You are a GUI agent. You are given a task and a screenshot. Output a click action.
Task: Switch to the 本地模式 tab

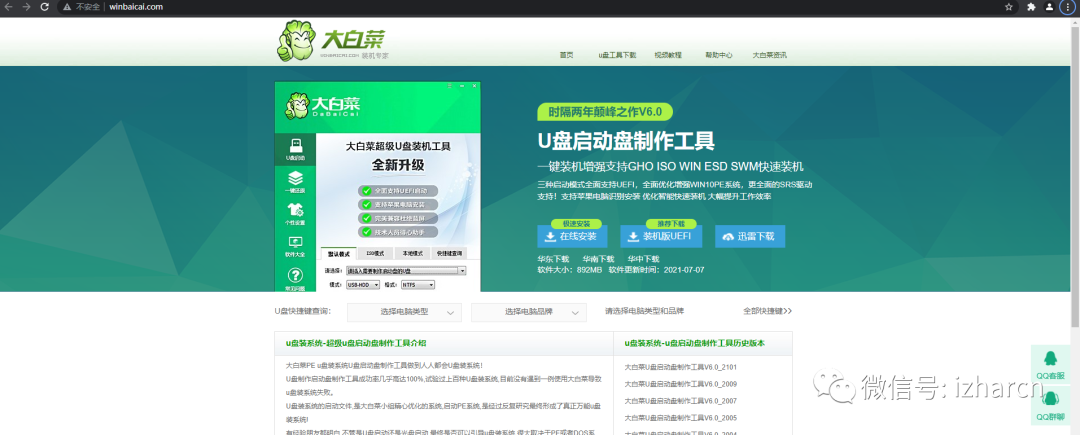pos(412,253)
